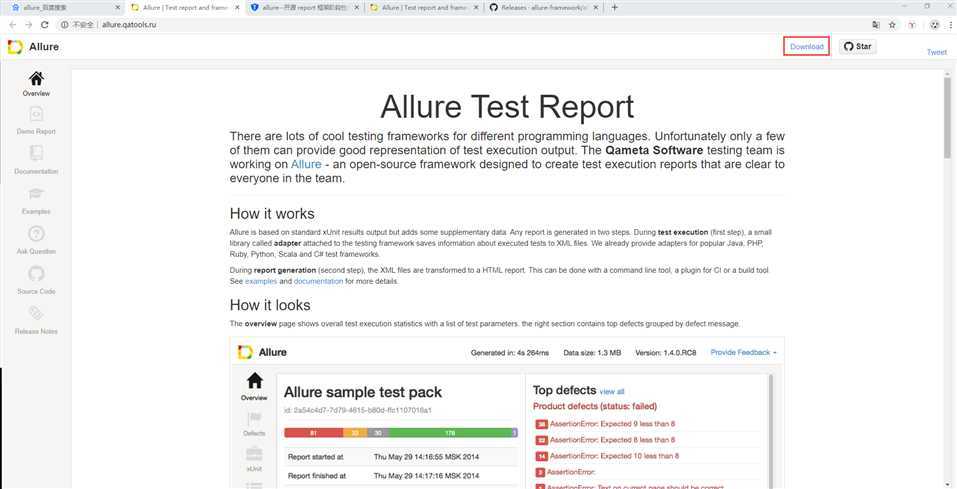
Task: Open the Demo Report sidebar icon
Action: point(36,114)
